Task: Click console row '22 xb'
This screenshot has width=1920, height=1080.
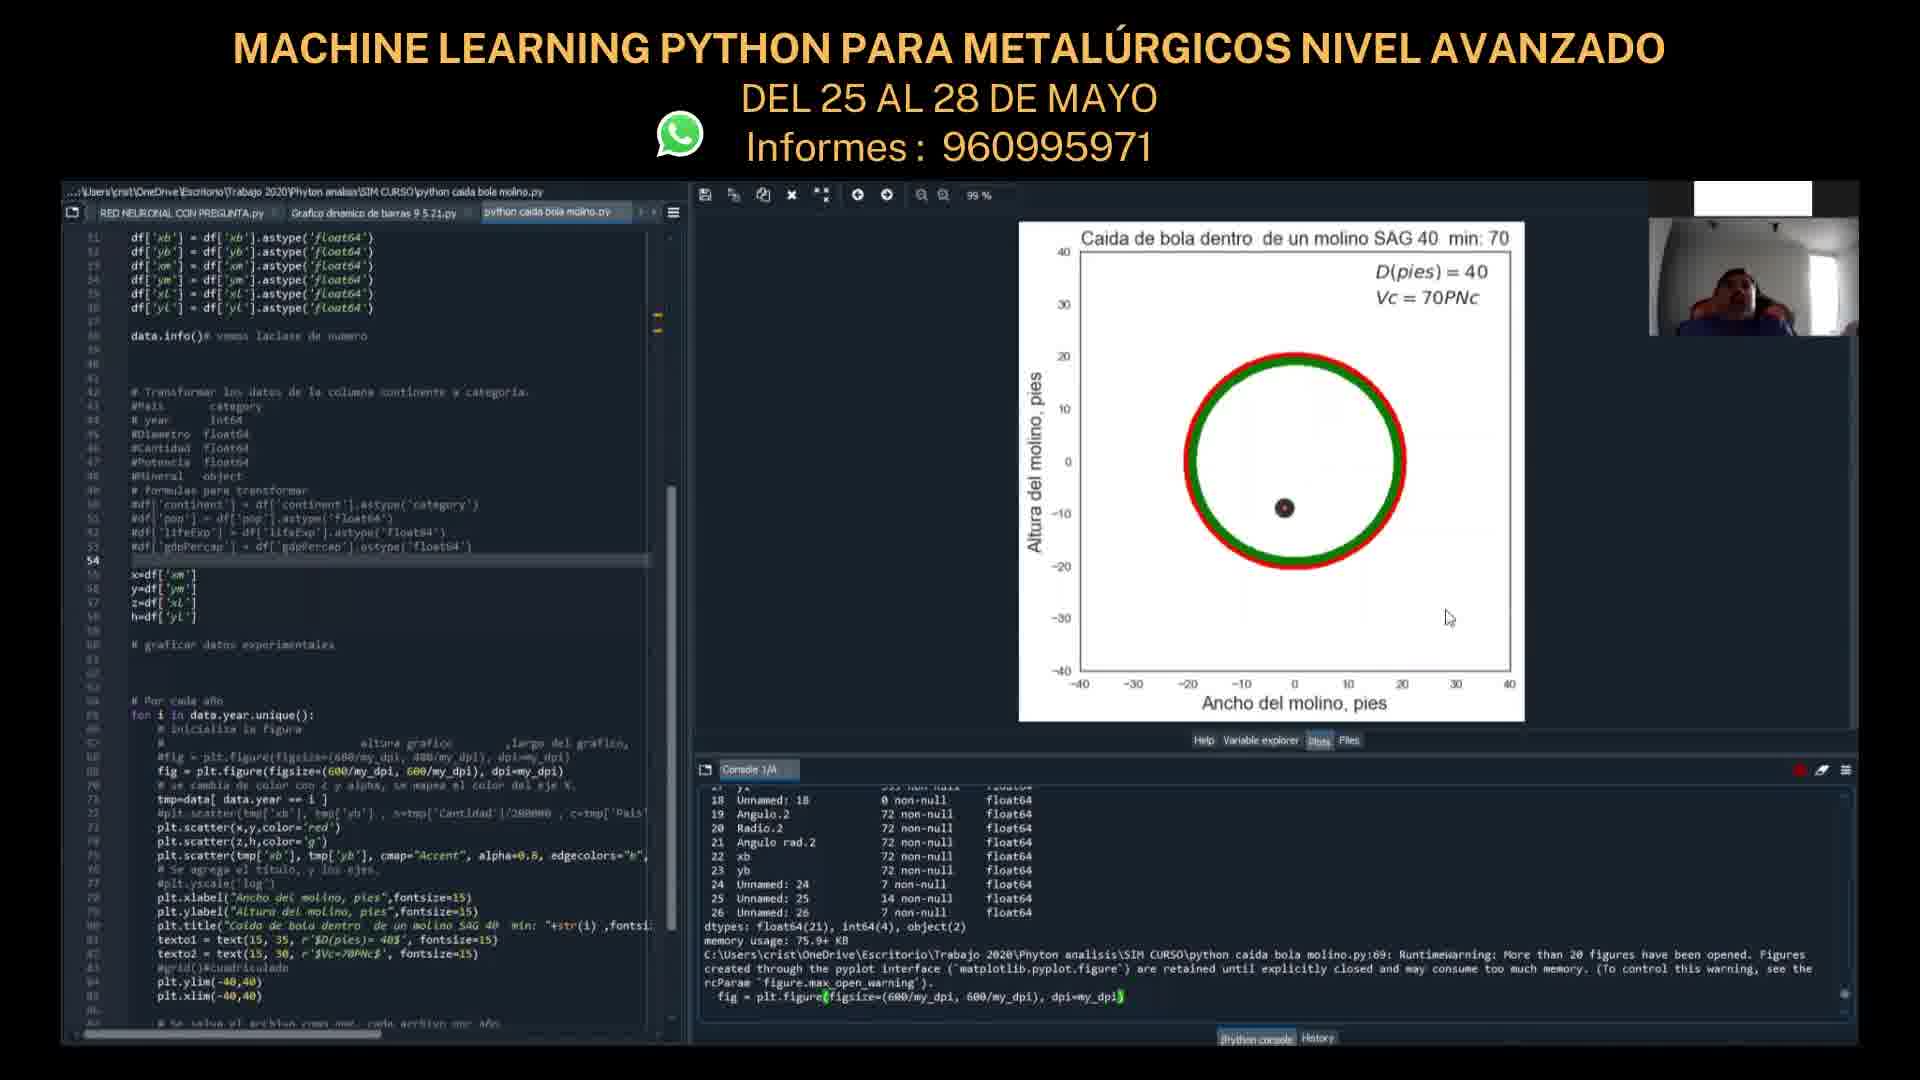Action: [x=871, y=857]
